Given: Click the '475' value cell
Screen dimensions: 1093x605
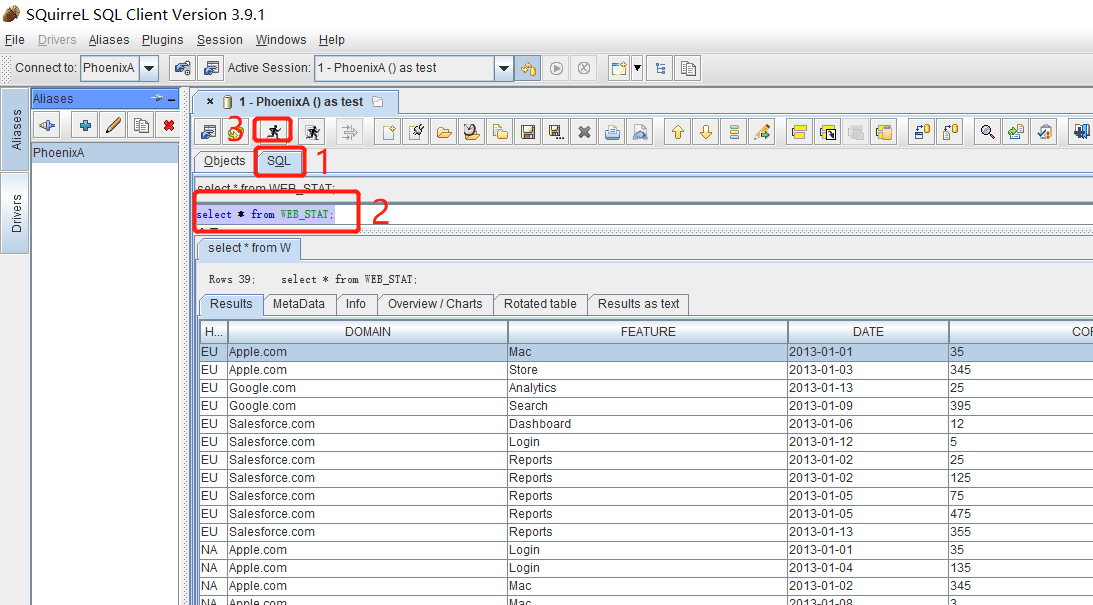Looking at the screenshot, I should coord(1021,514).
